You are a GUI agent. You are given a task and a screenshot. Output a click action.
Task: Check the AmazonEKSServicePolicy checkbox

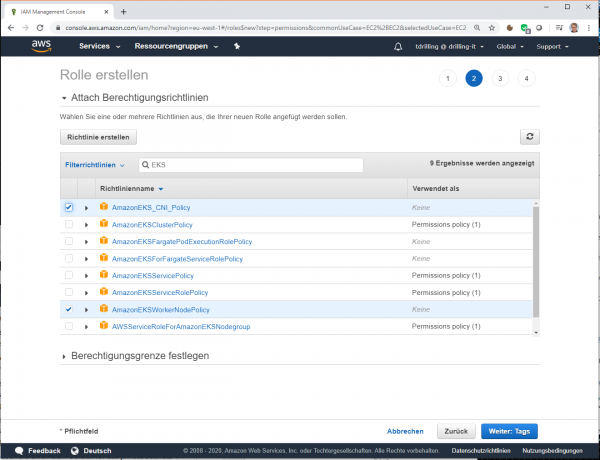tap(69, 275)
